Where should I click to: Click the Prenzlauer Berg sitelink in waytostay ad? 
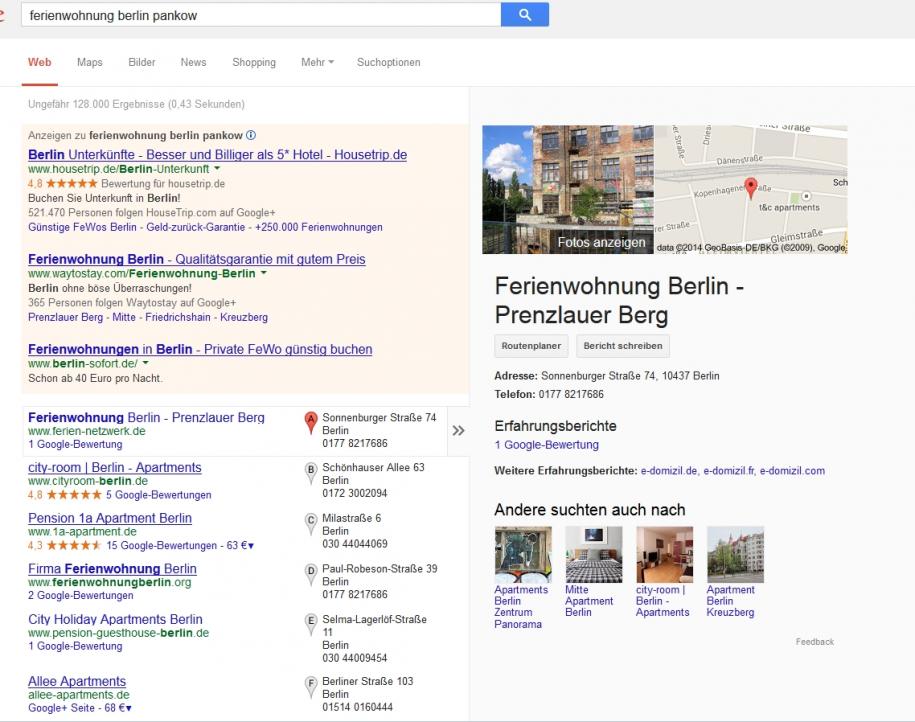click(x=65, y=317)
